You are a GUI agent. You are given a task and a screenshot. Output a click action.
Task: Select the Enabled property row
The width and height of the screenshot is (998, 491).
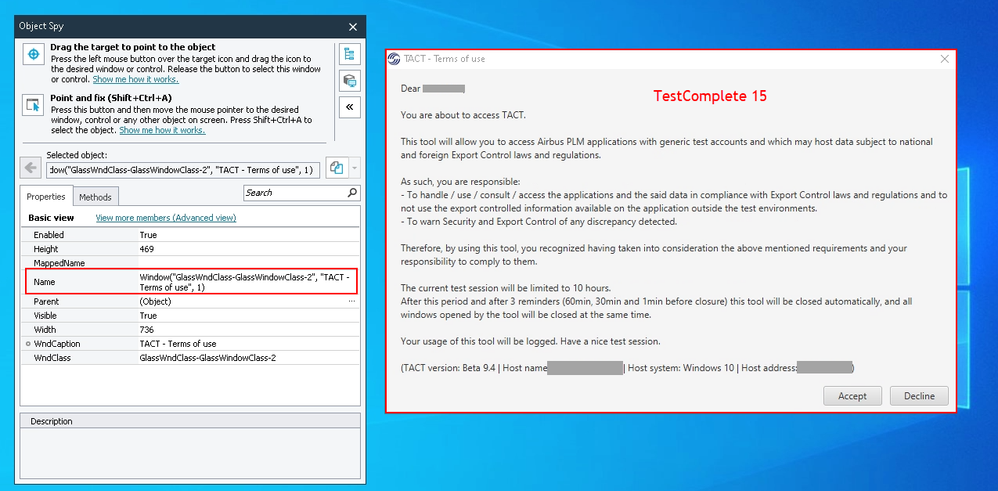tap(190, 235)
